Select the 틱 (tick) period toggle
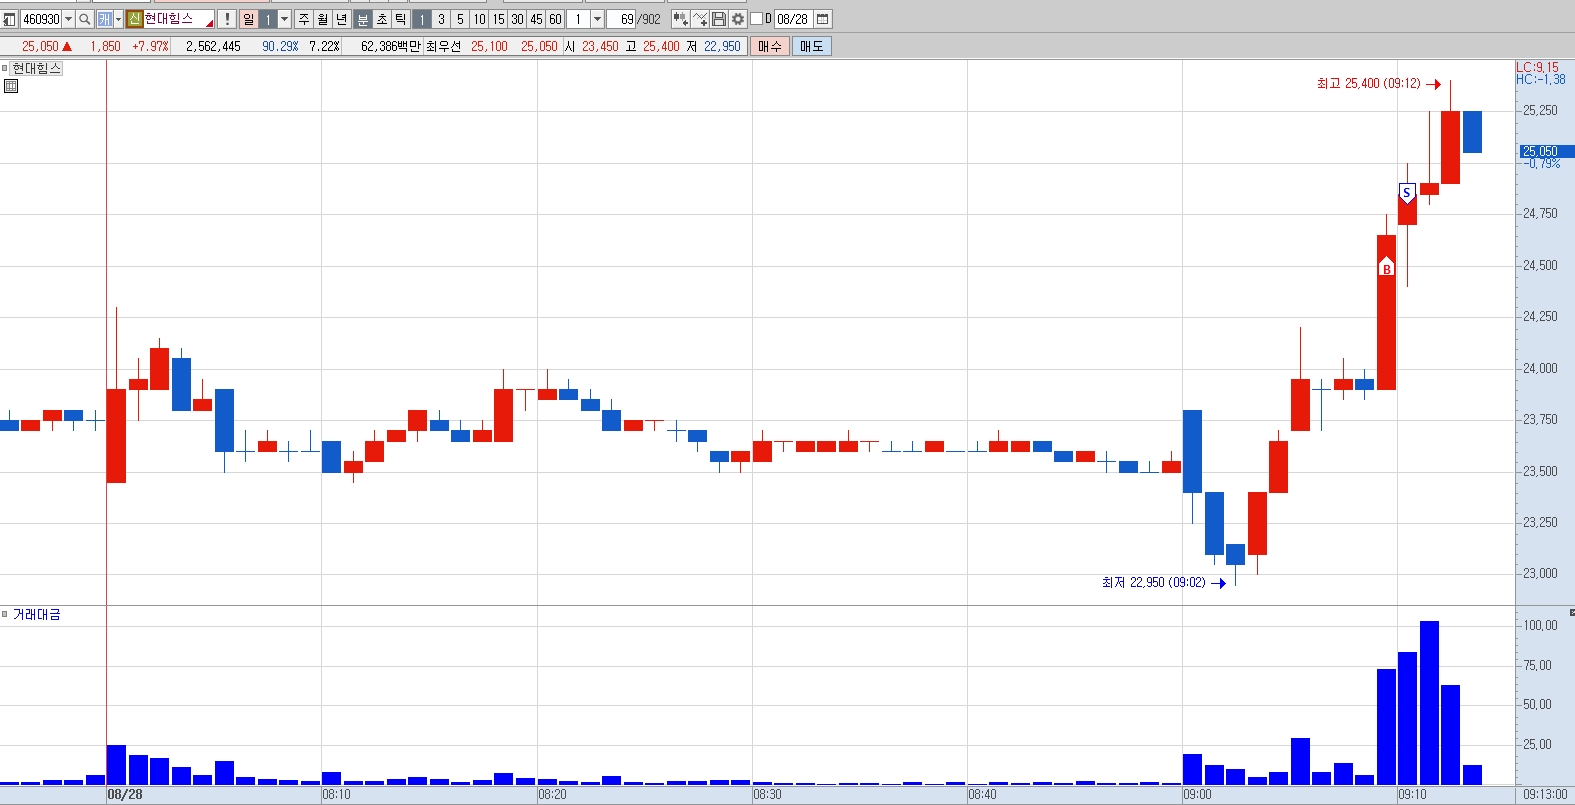Screen dimensions: 1575x805 click(x=400, y=19)
